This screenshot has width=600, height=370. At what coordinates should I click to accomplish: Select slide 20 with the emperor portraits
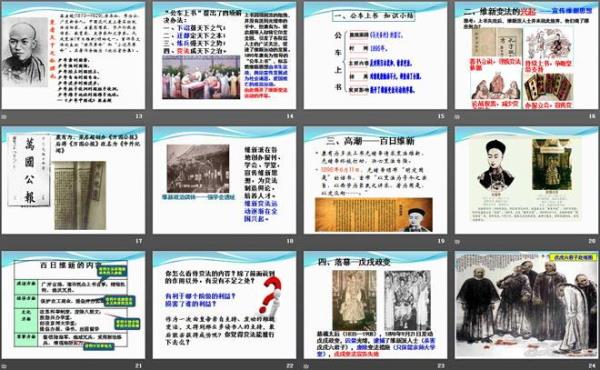tap(527, 180)
